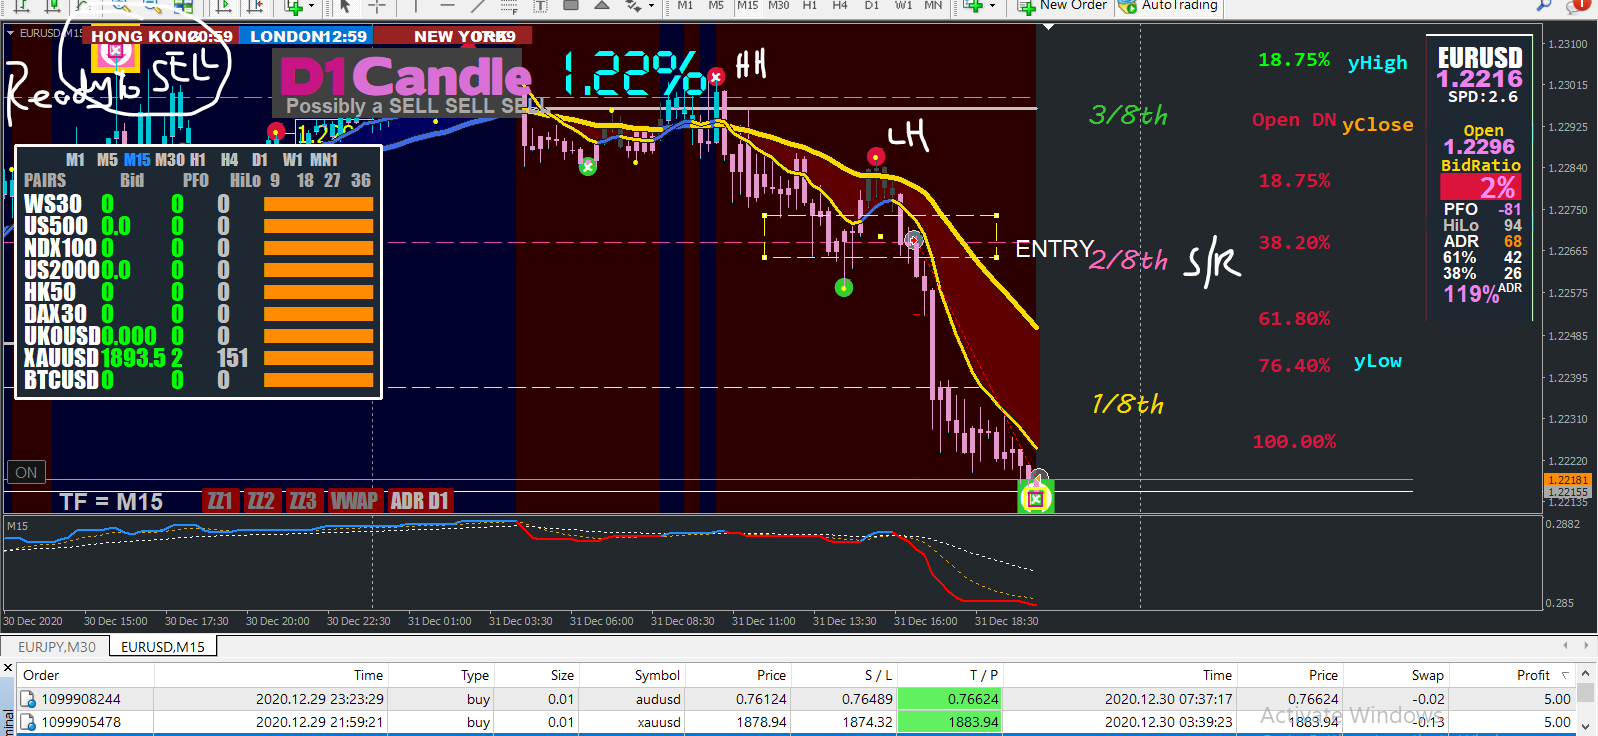This screenshot has height=736, width=1598.
Task: Tile chart windows using toolbar icon
Action: (x=183, y=5)
